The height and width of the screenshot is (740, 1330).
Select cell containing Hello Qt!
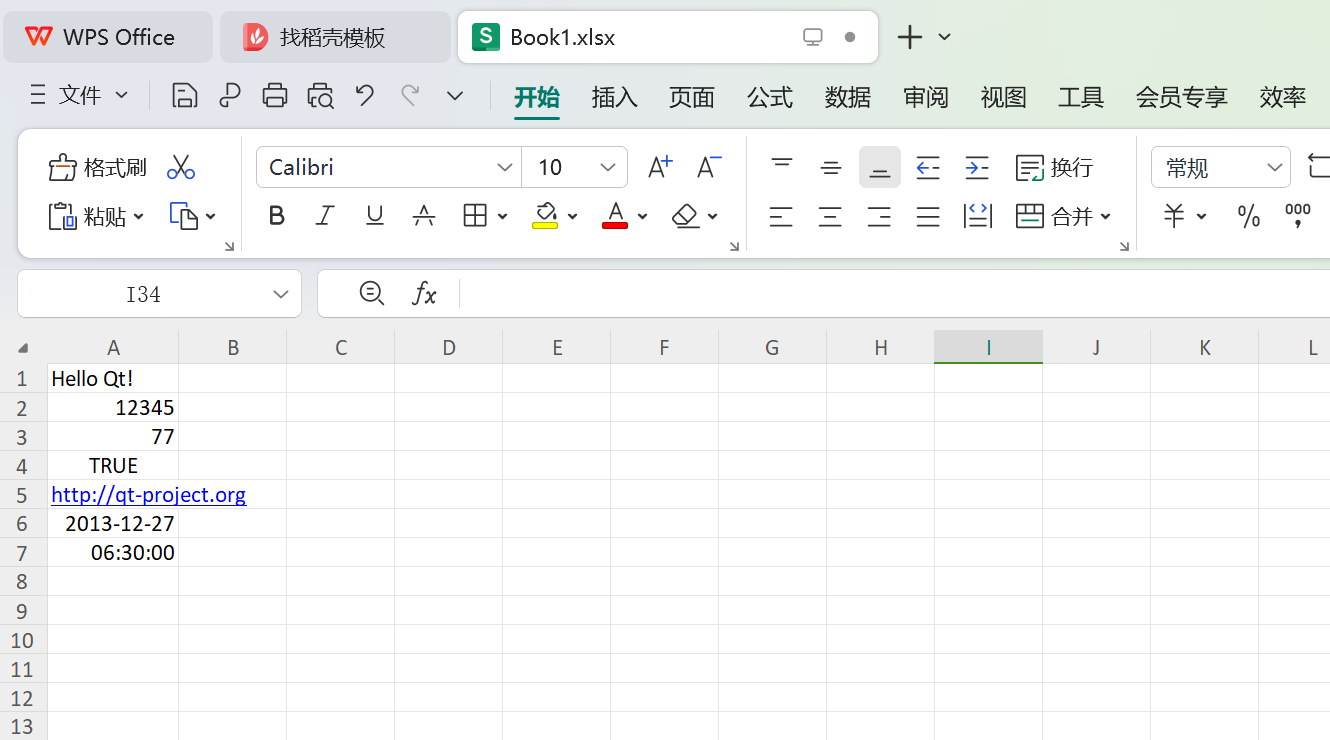coord(113,379)
